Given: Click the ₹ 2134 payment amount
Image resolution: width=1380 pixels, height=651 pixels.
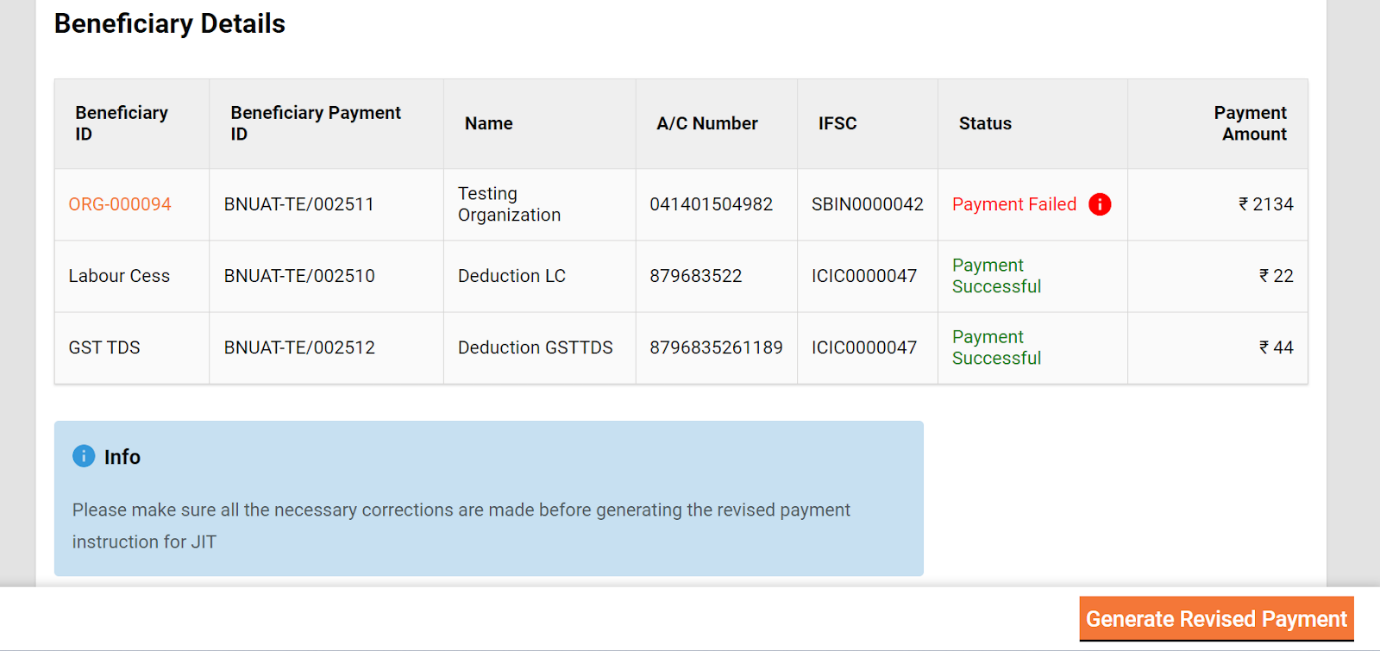Looking at the screenshot, I should coord(1265,204).
